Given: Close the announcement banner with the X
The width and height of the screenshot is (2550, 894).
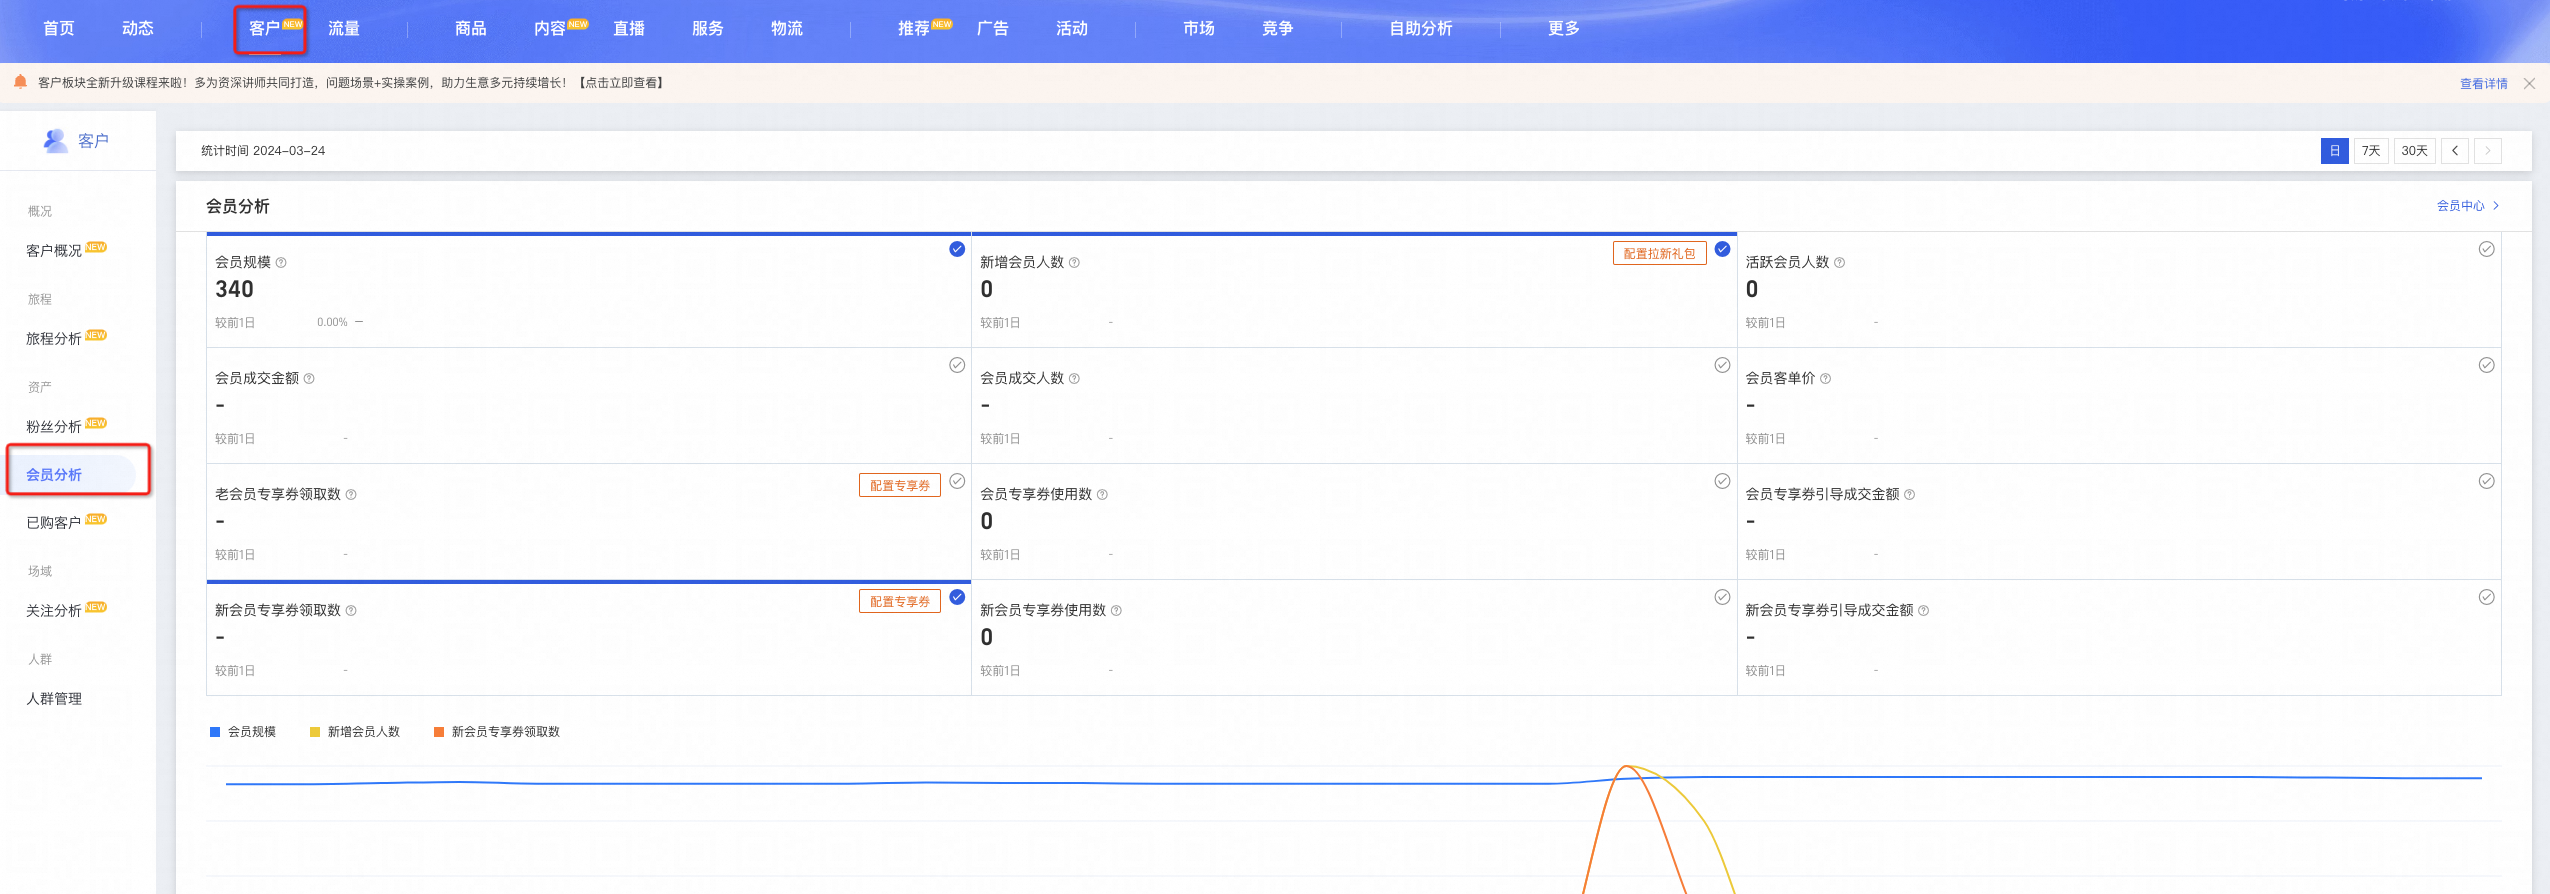Looking at the screenshot, I should pos(2529,84).
